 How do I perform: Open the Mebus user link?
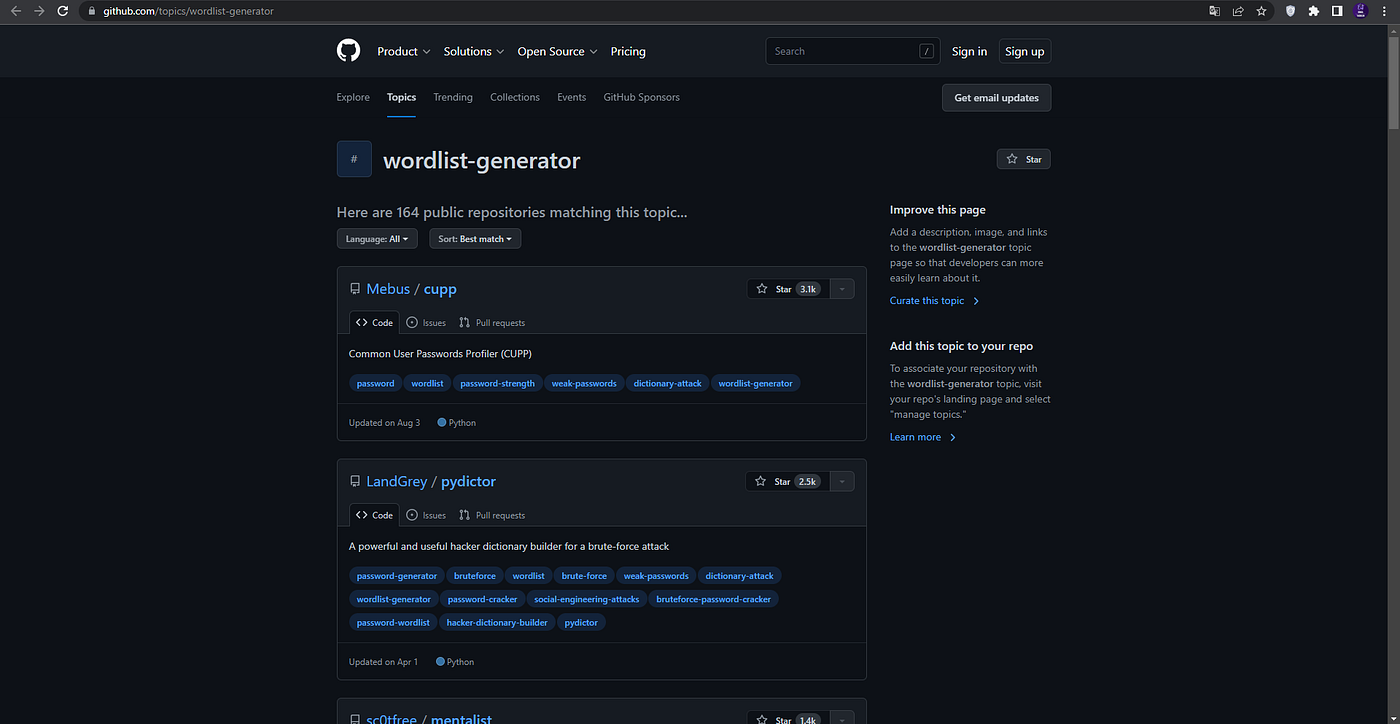click(388, 289)
